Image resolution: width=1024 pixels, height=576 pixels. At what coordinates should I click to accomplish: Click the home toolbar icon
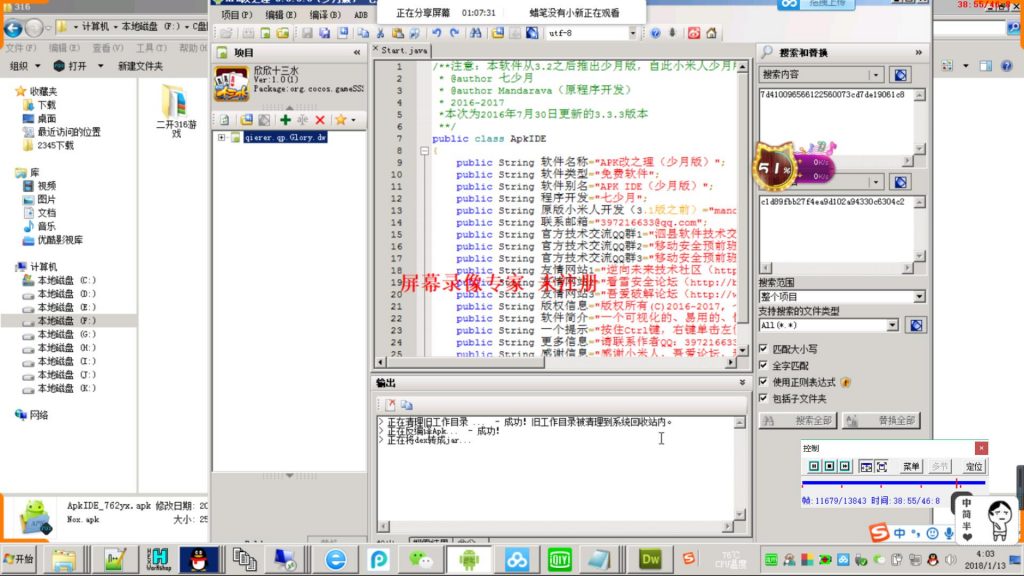tap(711, 33)
